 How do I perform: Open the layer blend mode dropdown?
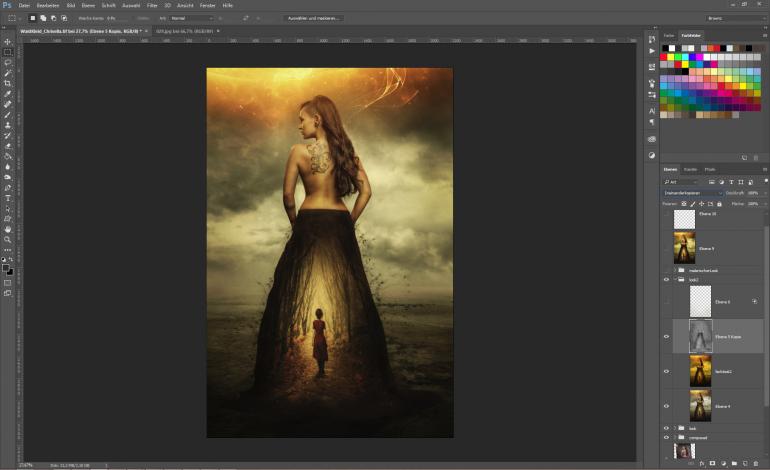point(693,193)
